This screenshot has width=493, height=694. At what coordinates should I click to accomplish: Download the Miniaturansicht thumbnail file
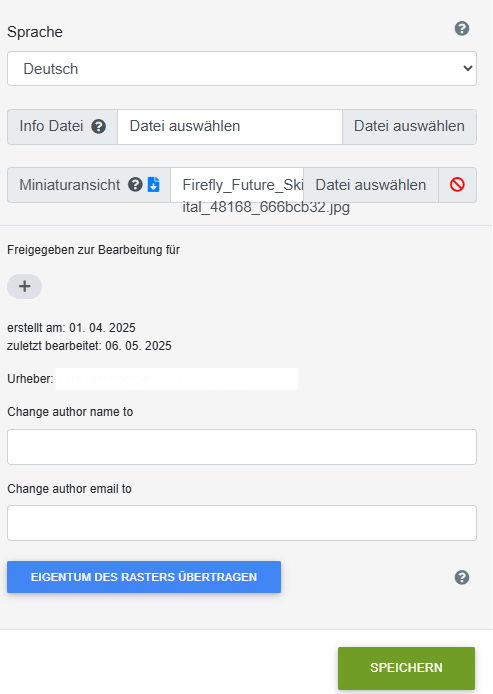click(x=153, y=185)
